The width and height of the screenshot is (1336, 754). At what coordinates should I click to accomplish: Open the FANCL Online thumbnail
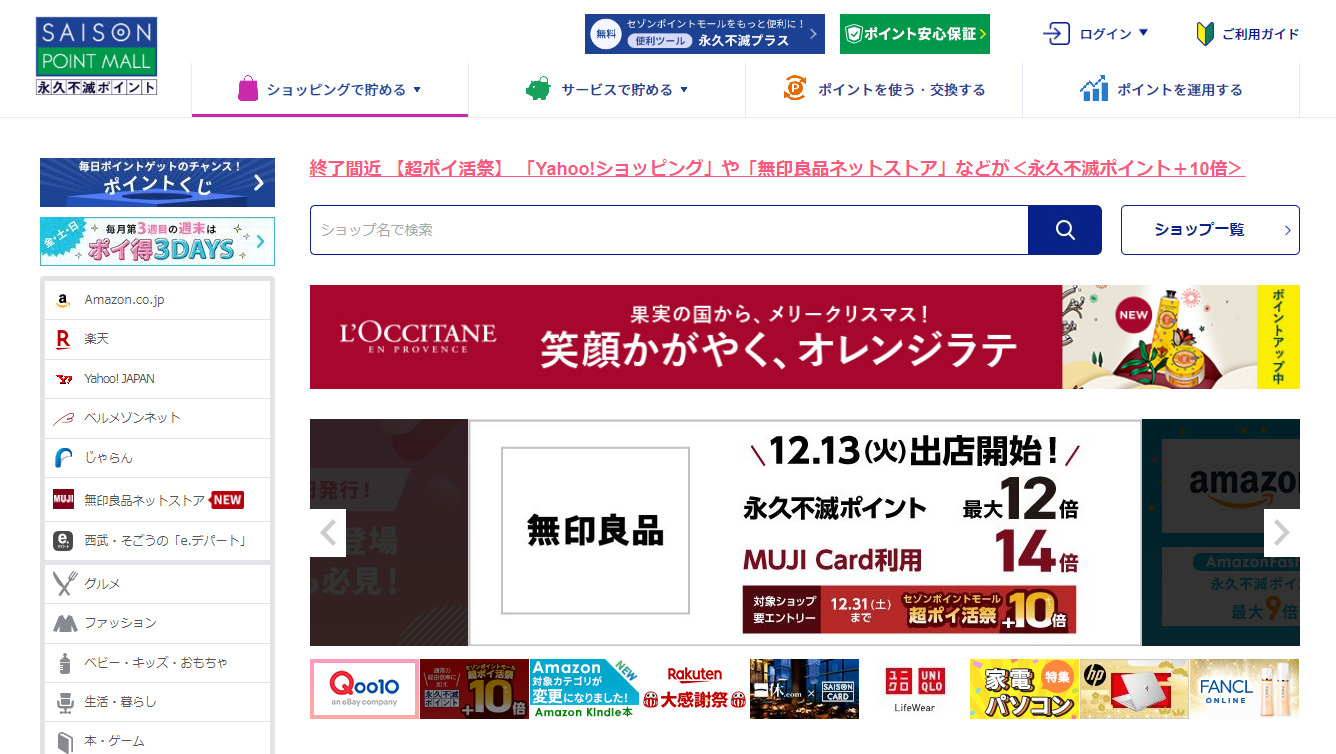coord(1244,689)
